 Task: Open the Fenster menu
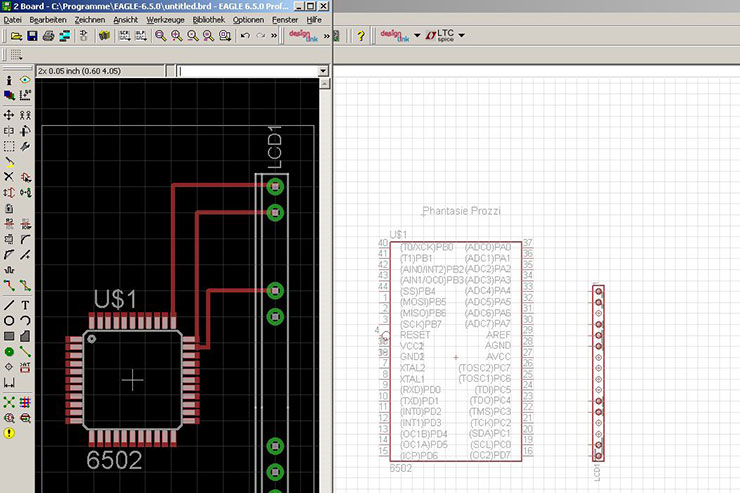tap(285, 20)
